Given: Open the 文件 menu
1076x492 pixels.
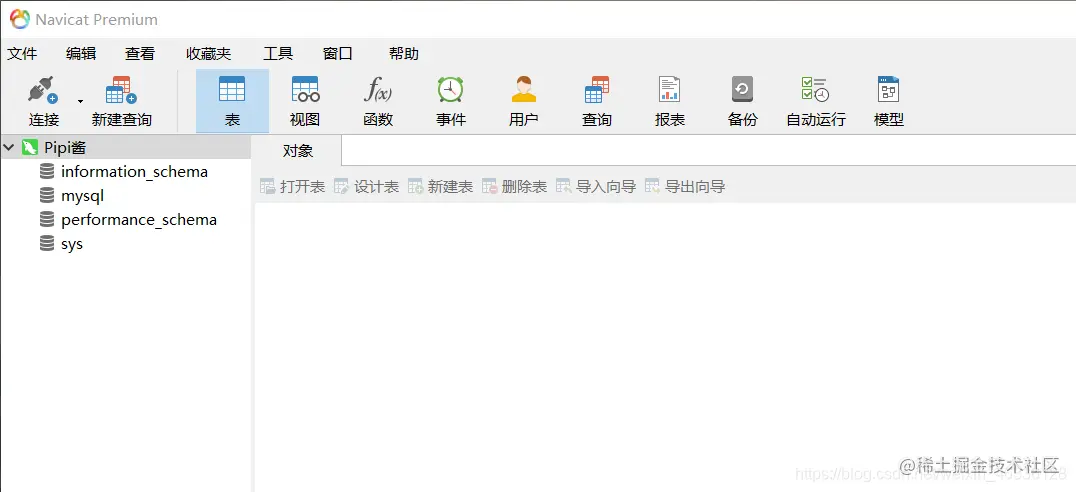Looking at the screenshot, I should click(22, 54).
